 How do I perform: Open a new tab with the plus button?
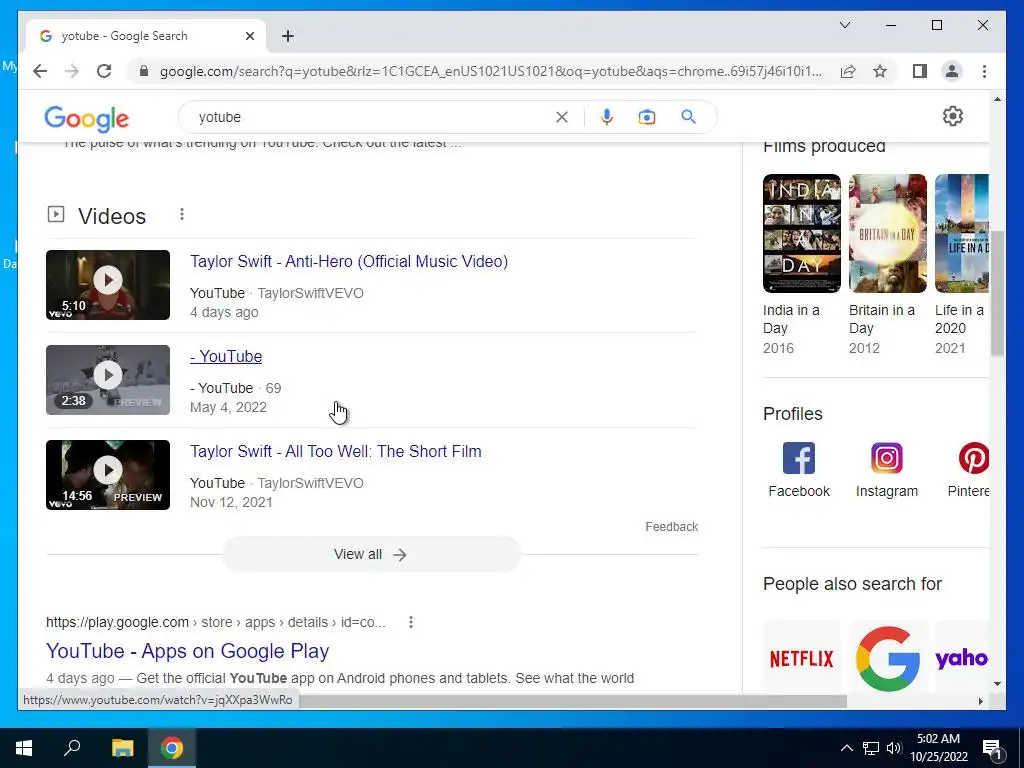[x=288, y=36]
